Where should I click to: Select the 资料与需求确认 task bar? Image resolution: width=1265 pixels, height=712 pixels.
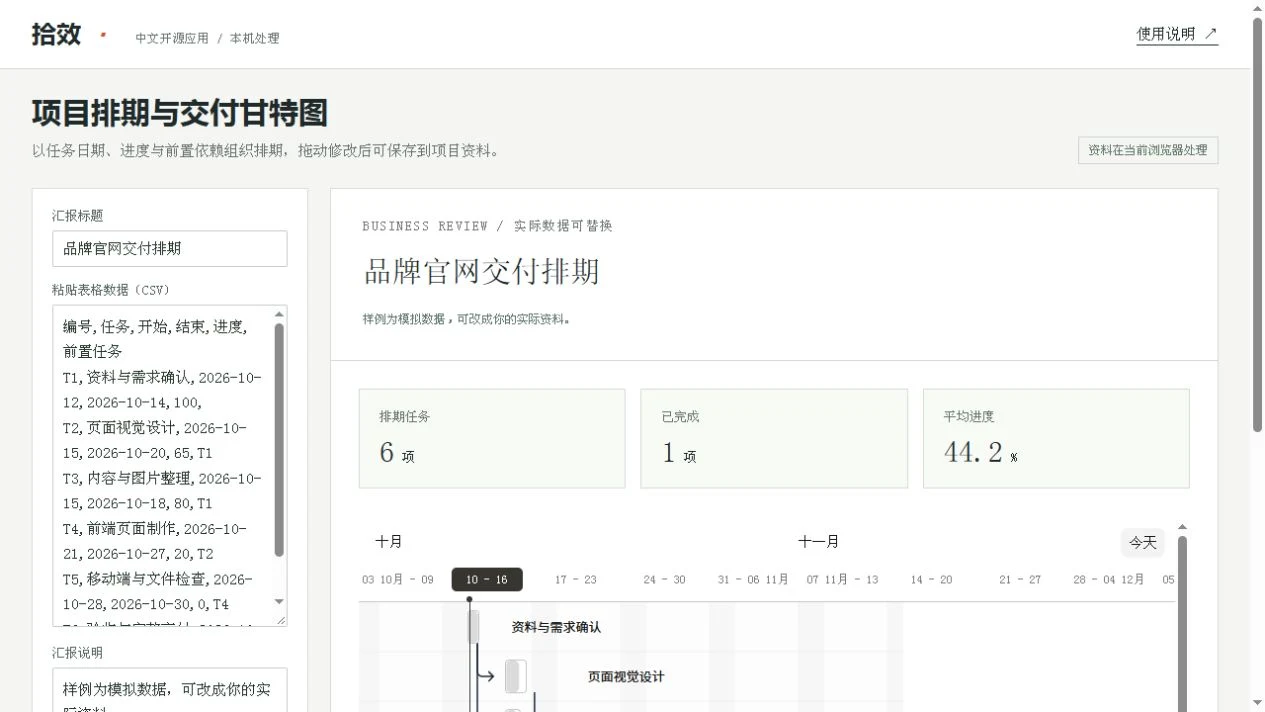[x=474, y=627]
